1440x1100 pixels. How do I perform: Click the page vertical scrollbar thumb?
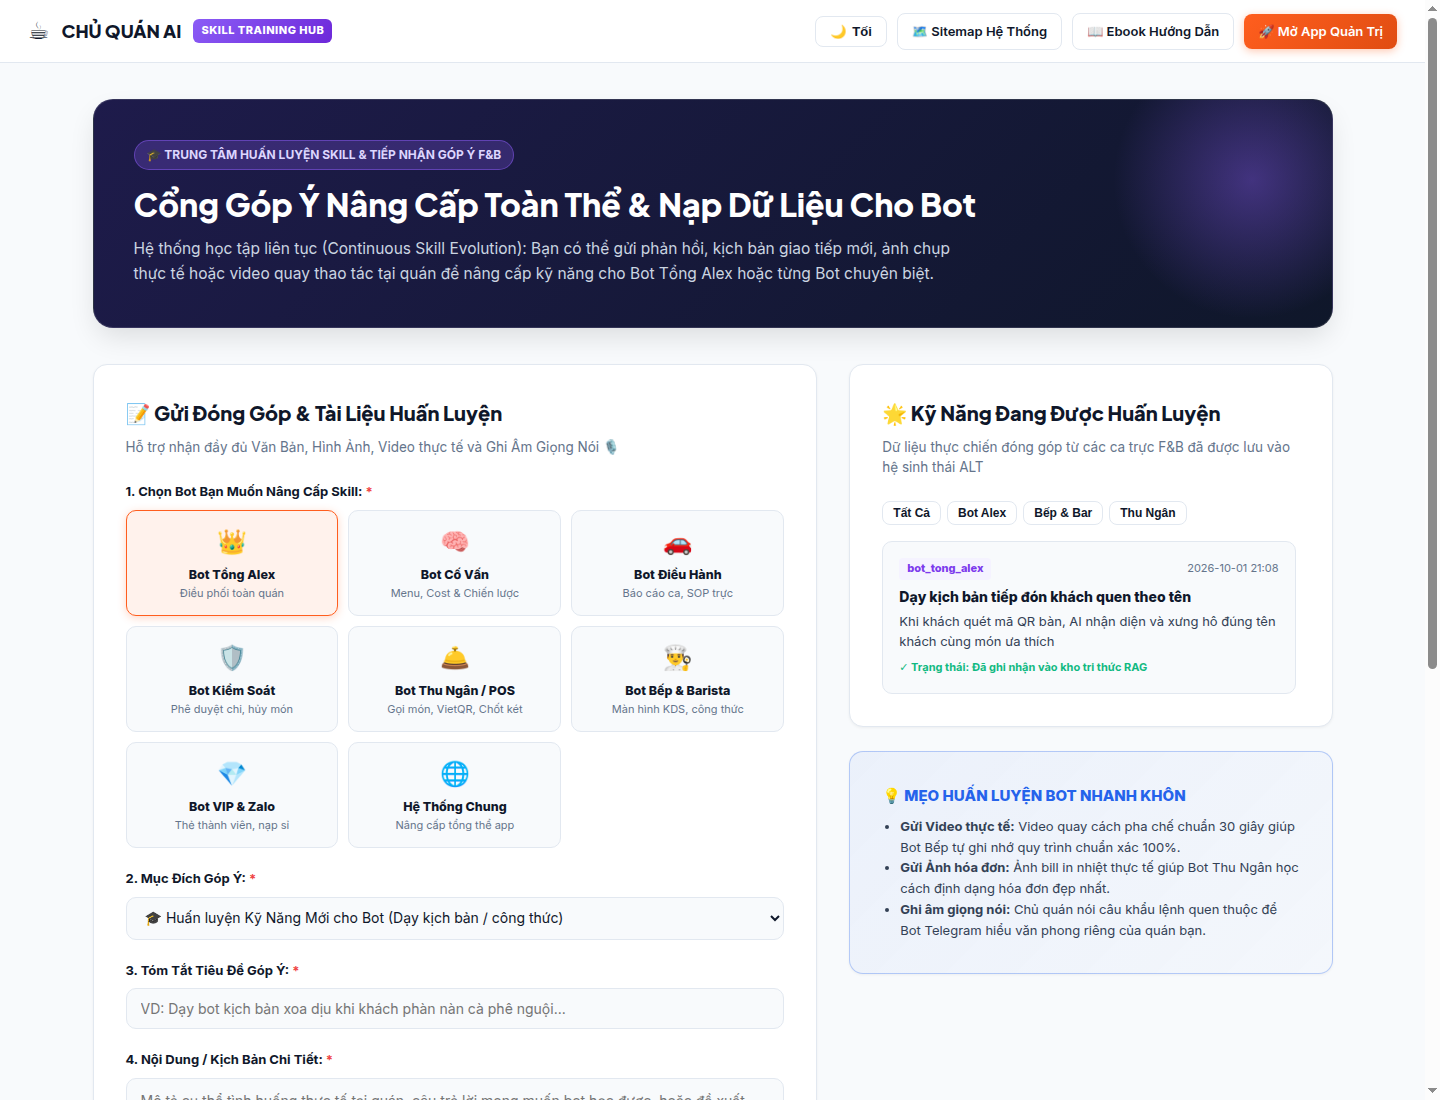[x=1432, y=342]
